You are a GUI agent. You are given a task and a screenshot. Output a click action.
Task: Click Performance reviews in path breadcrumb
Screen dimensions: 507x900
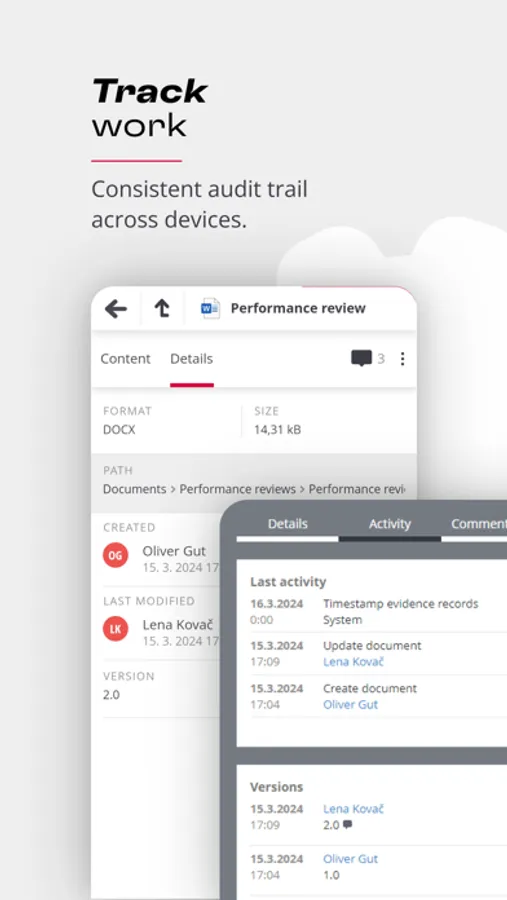coord(238,489)
